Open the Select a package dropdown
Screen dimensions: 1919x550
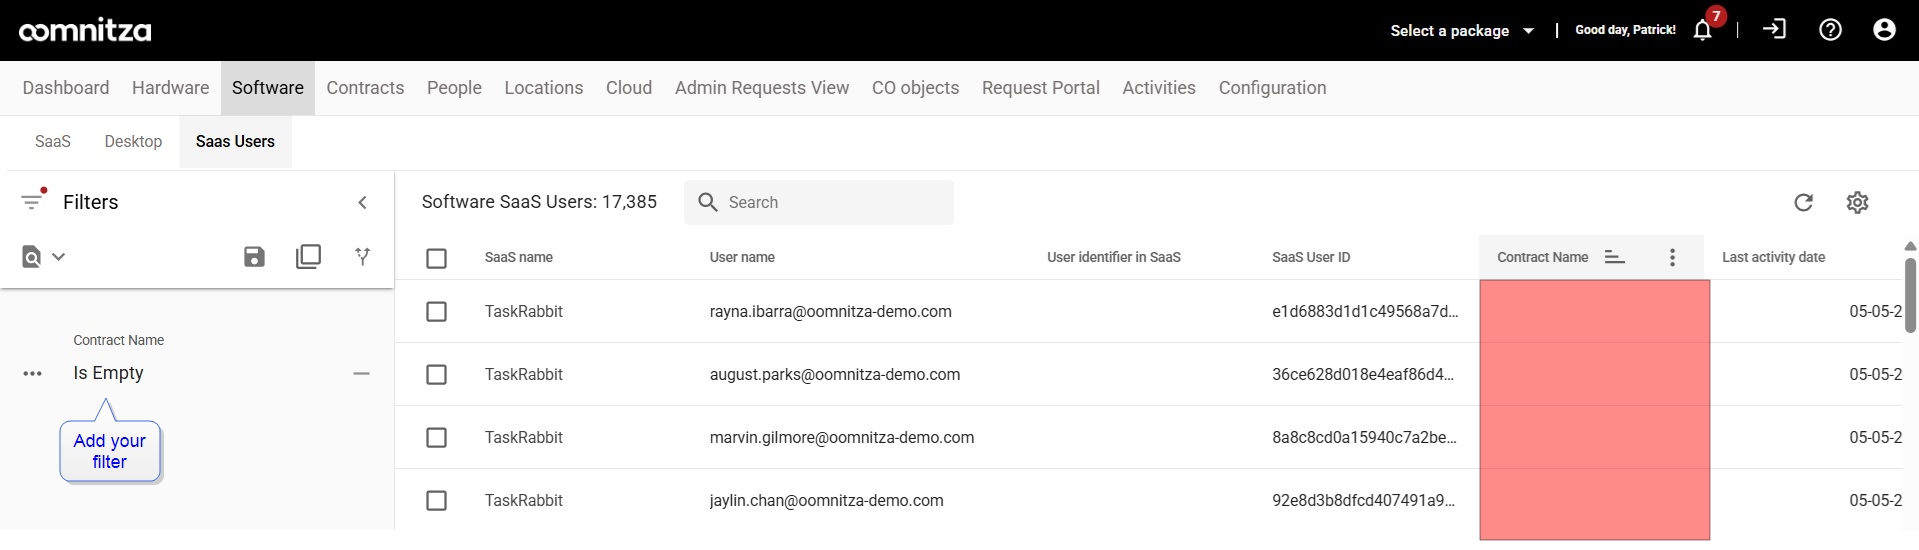(1461, 31)
